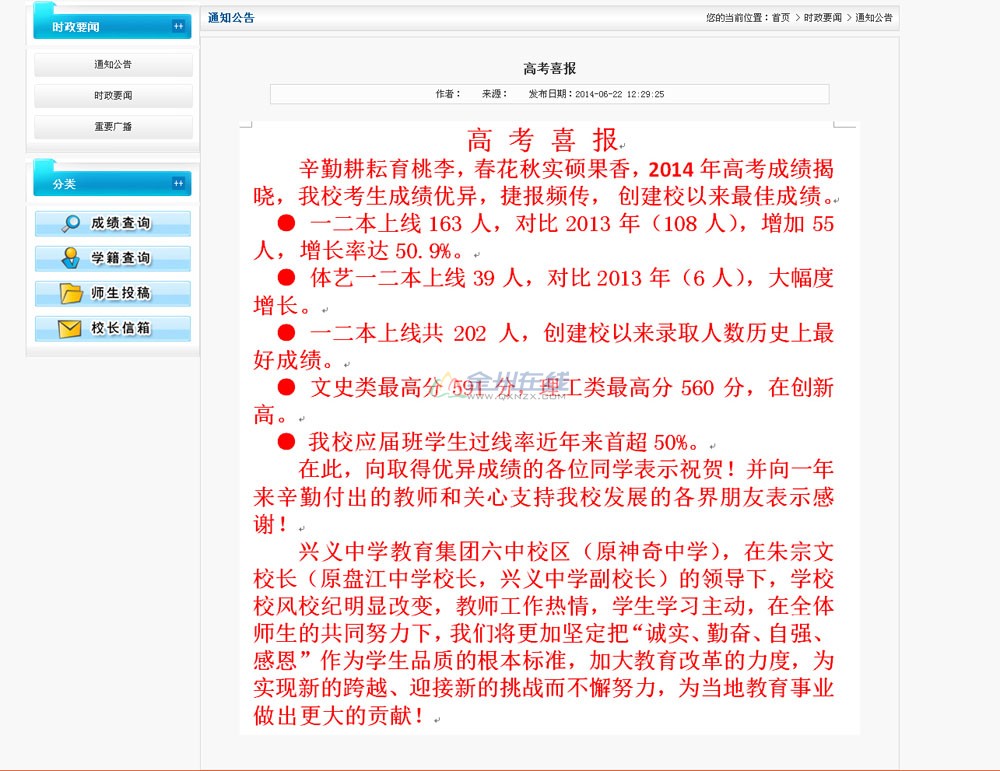Screen dimensions: 1000x771
Task: Click the paragraph starting 兴义中学教育集团六中校区
Action: point(543,633)
